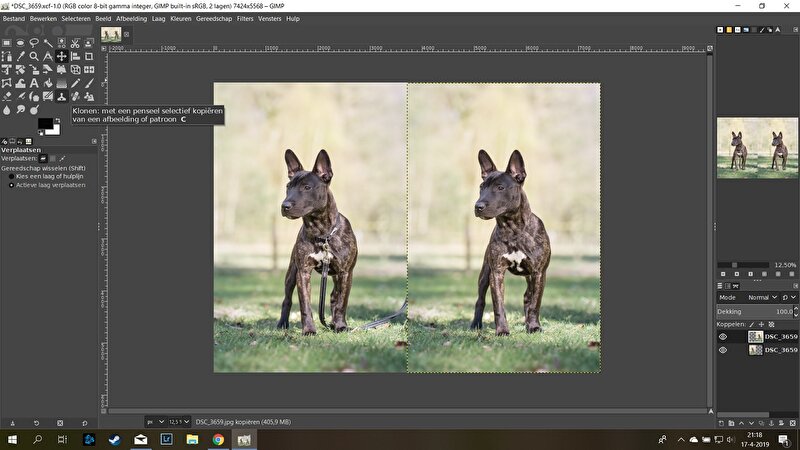This screenshot has height=450, width=800.
Task: Select the Heal bandage tool
Action: (x=76, y=96)
